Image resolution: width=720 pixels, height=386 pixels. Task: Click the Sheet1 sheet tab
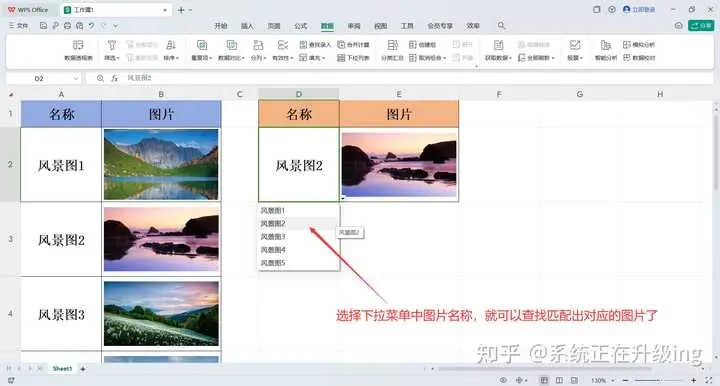pos(62,369)
